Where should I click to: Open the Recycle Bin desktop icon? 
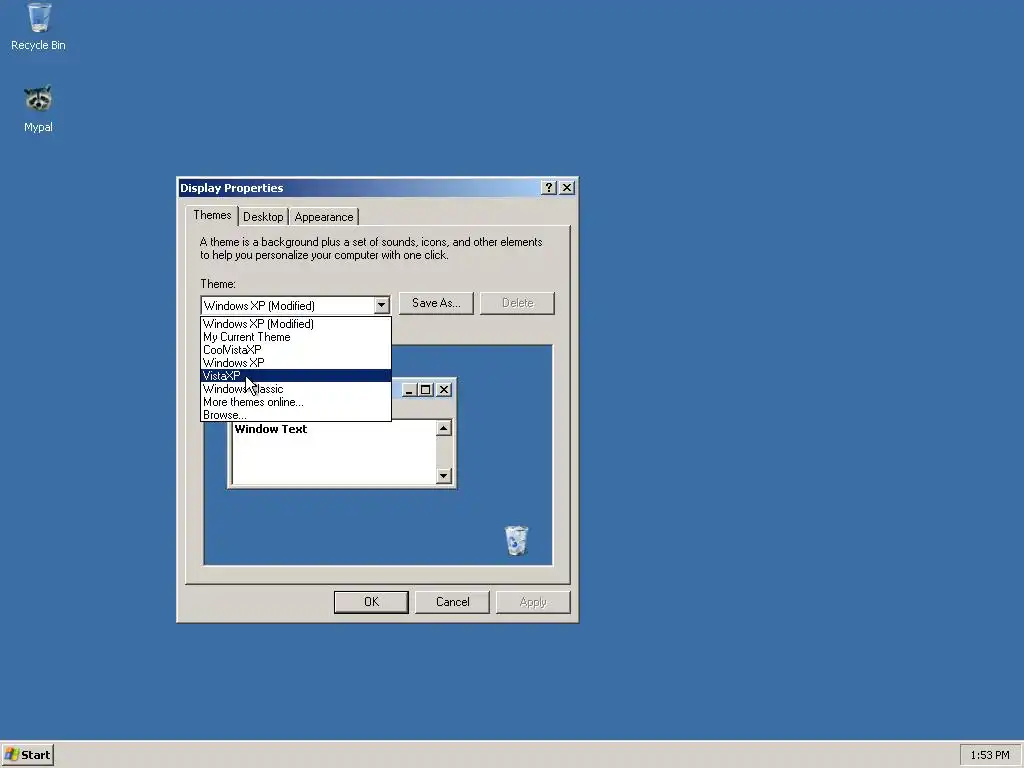click(39, 27)
